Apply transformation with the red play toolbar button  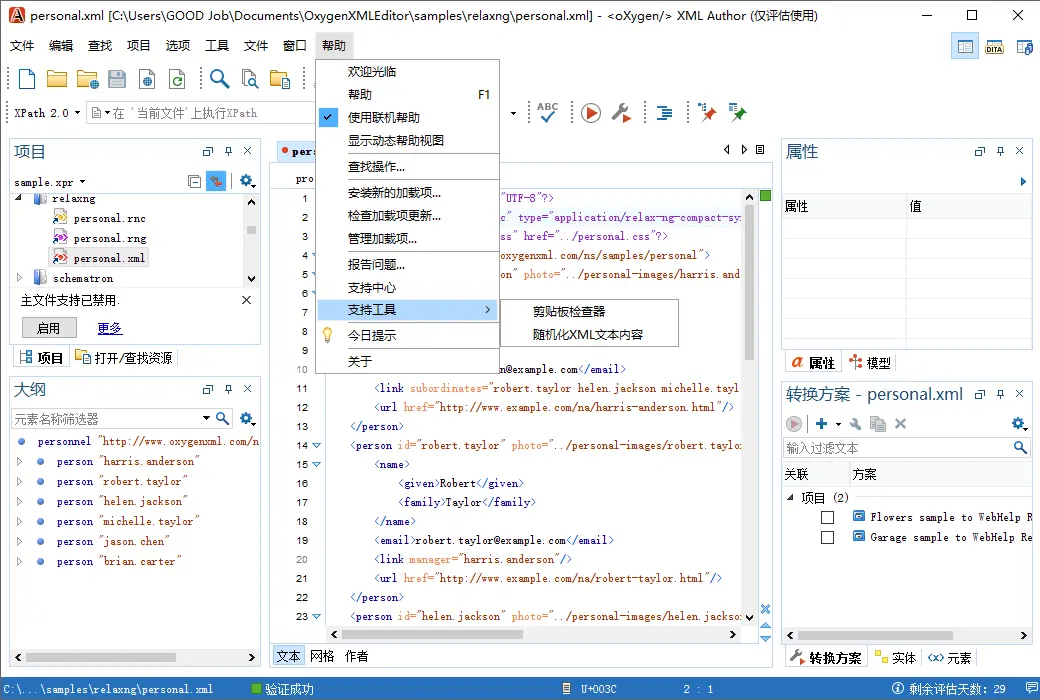pyautogui.click(x=590, y=113)
